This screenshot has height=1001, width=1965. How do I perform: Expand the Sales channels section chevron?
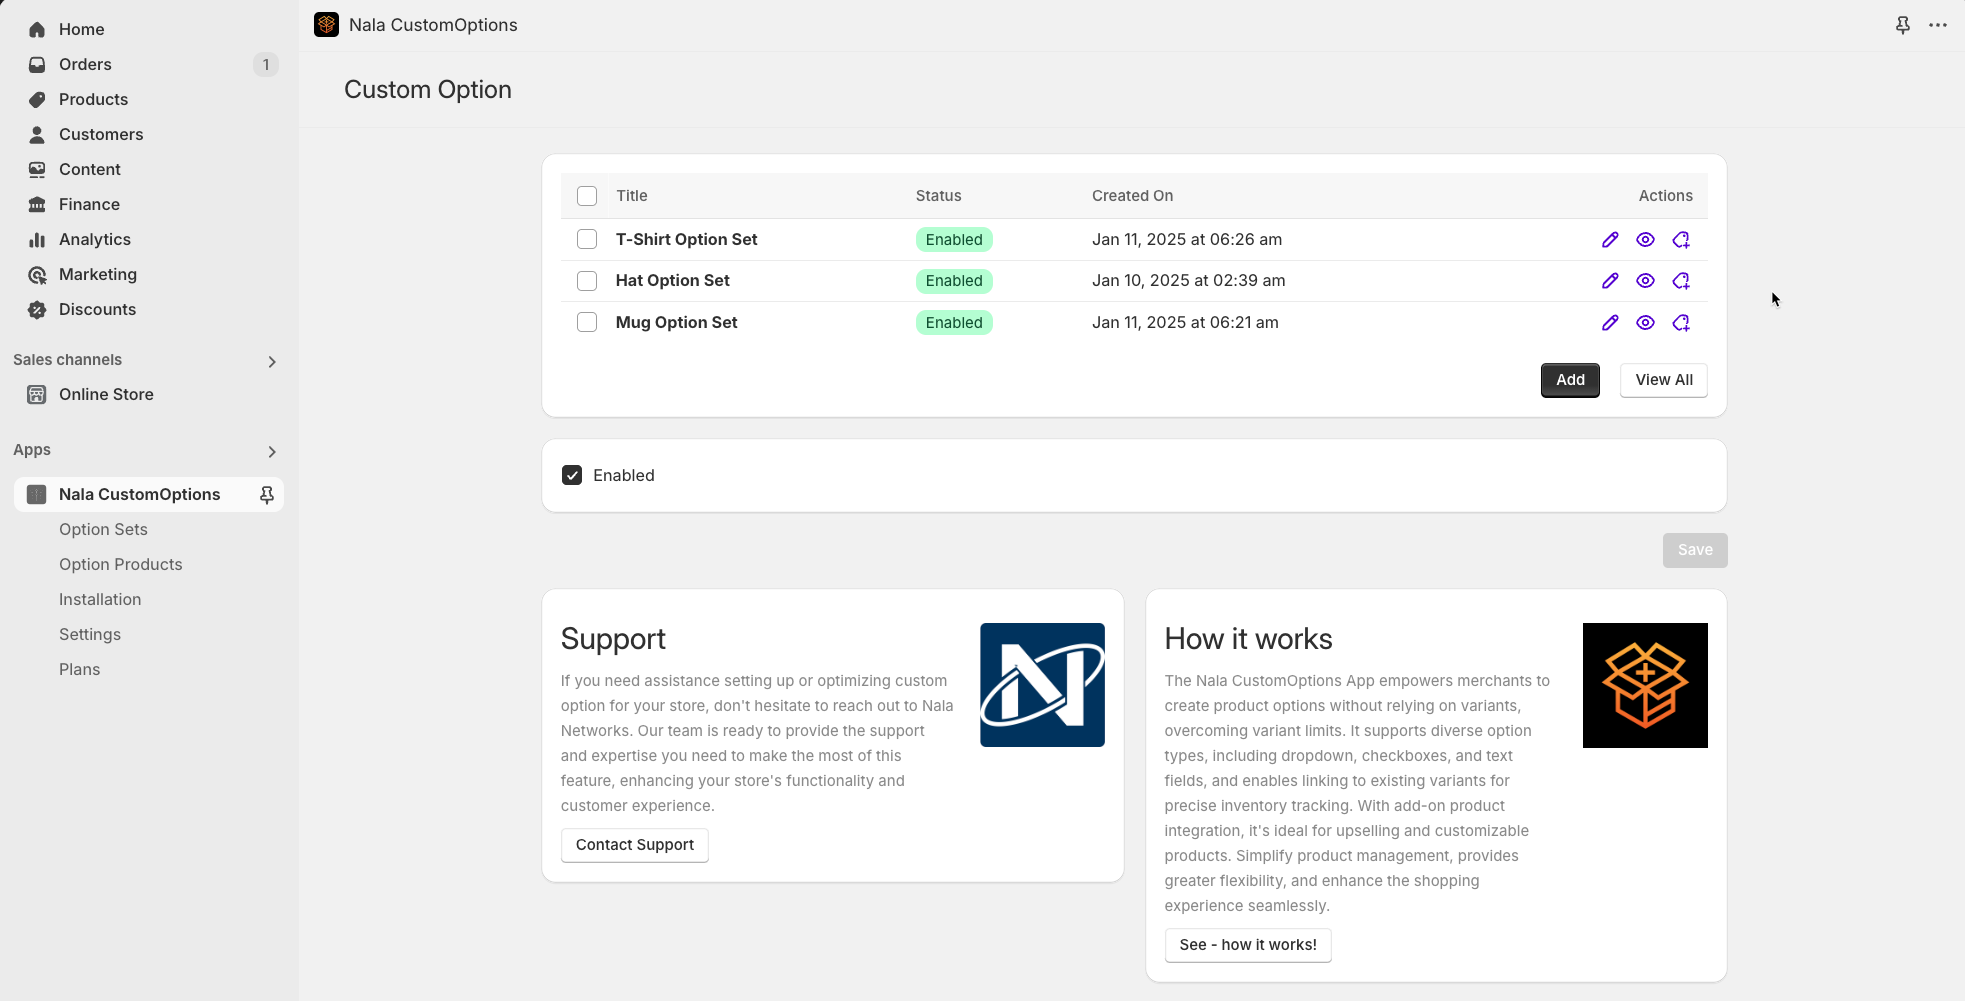point(272,361)
